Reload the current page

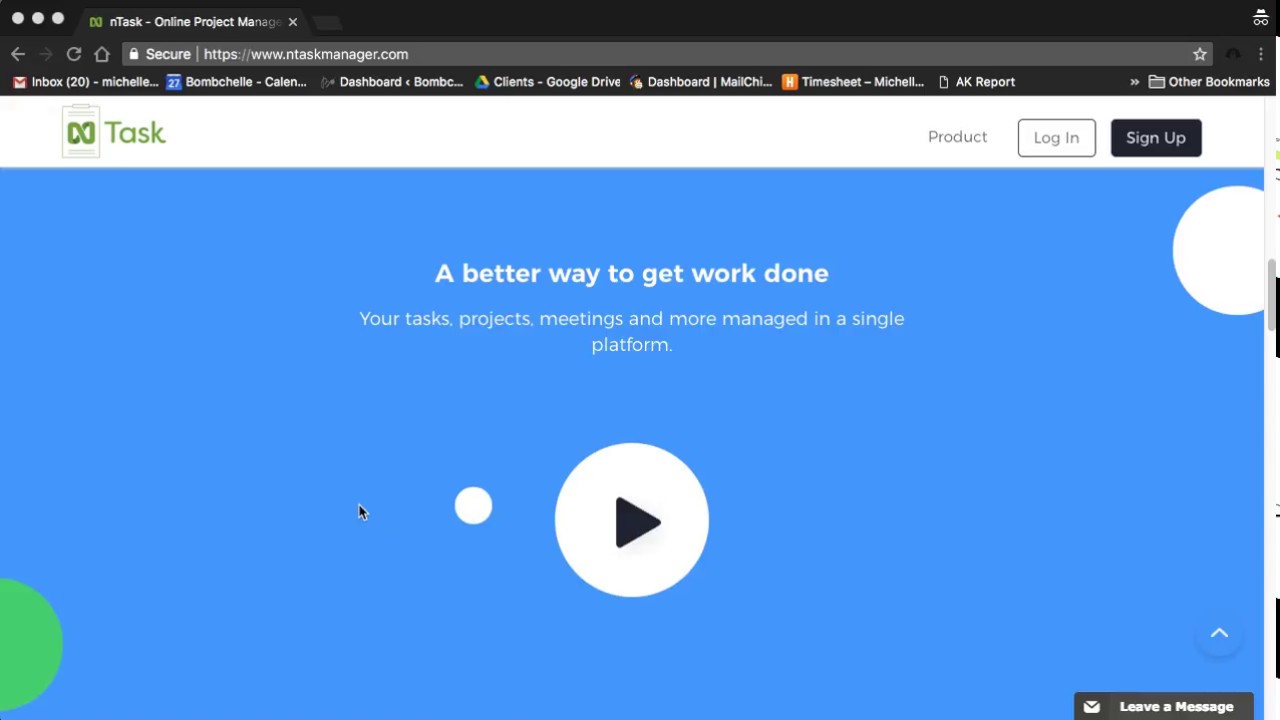(x=74, y=54)
